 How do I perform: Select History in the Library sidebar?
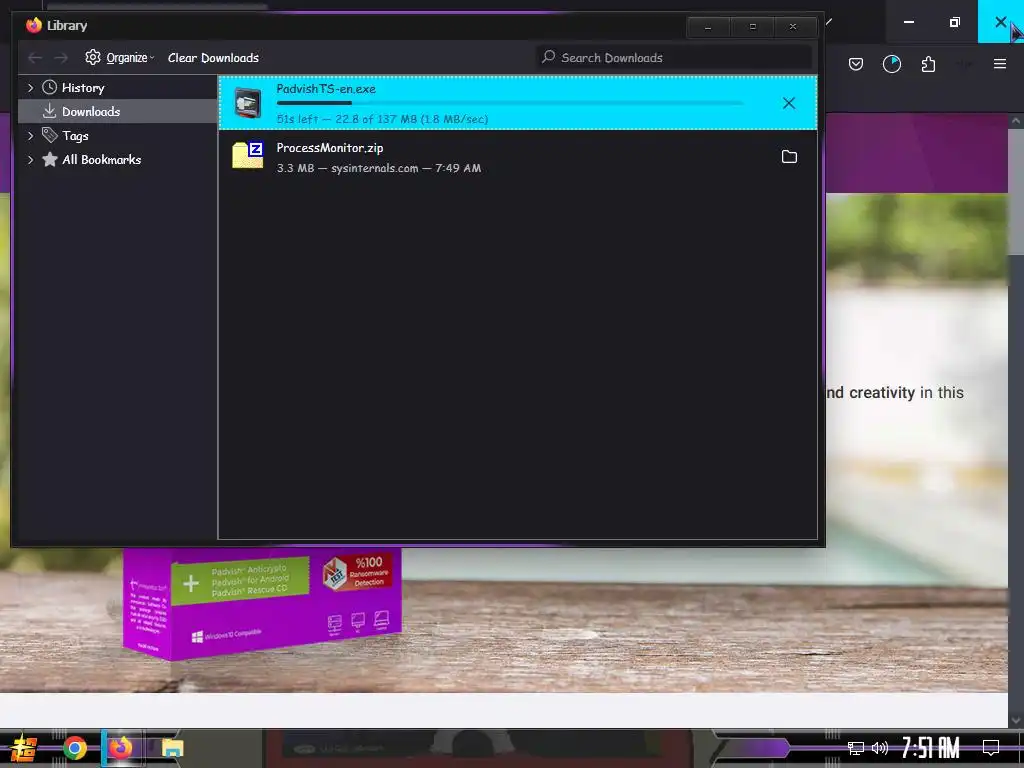tap(83, 88)
